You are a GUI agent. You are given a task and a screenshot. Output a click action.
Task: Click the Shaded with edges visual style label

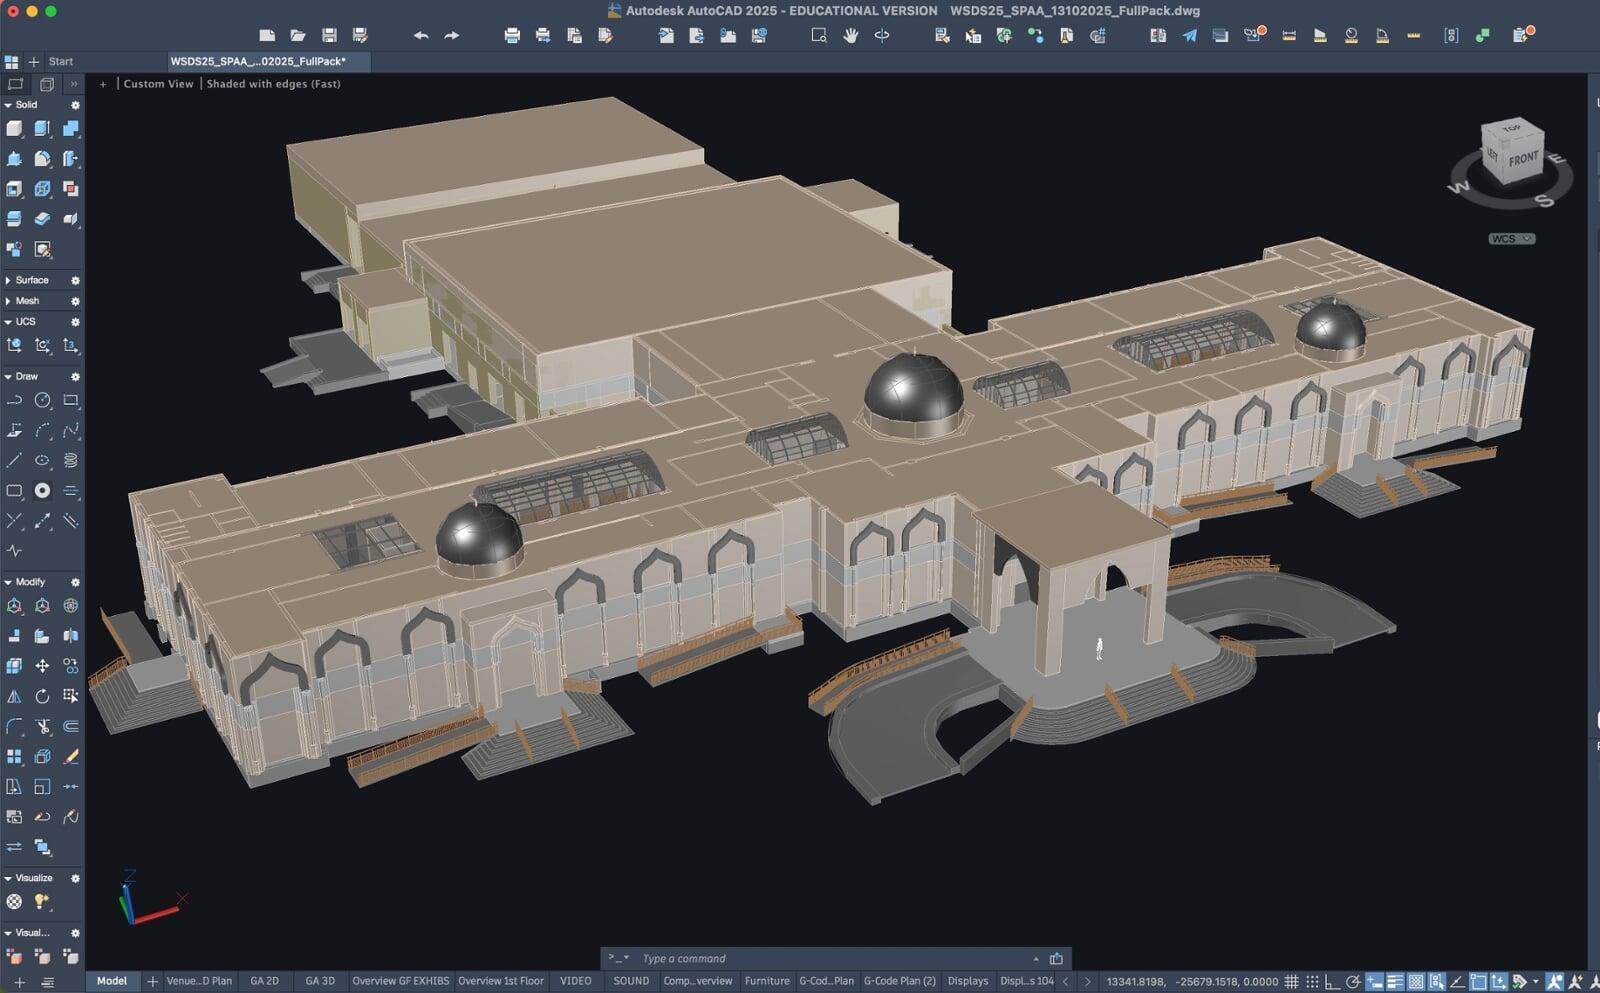(x=273, y=84)
